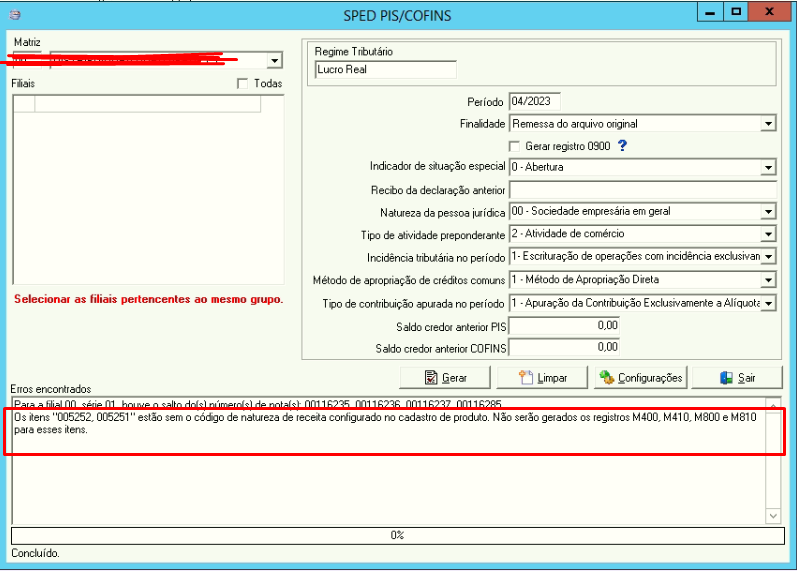Viewport: 797px width, 571px height.
Task: Click red text Selecionar as filiais pertencentes
Action: coord(148,299)
